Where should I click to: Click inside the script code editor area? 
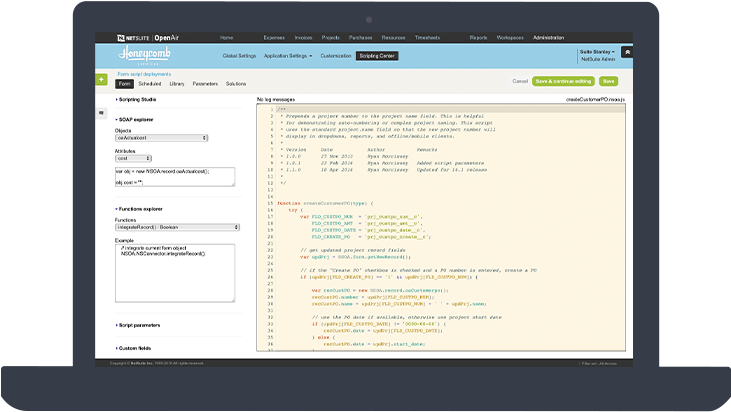pyautogui.click(x=440, y=230)
